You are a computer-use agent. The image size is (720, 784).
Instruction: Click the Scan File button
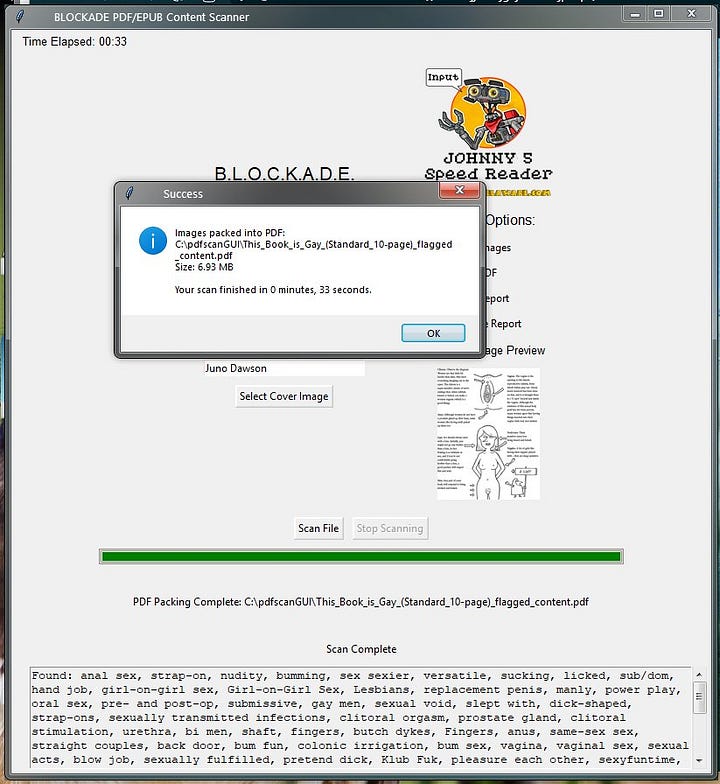pyautogui.click(x=318, y=528)
